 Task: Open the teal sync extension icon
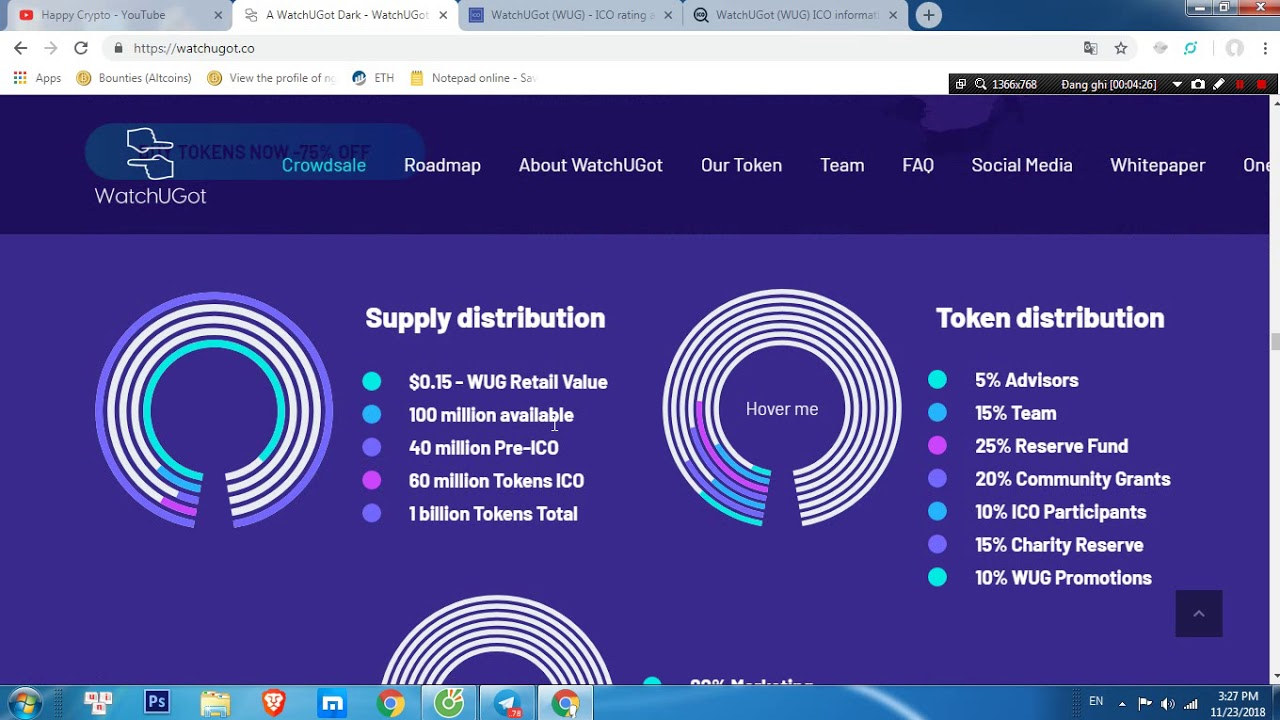click(1190, 48)
